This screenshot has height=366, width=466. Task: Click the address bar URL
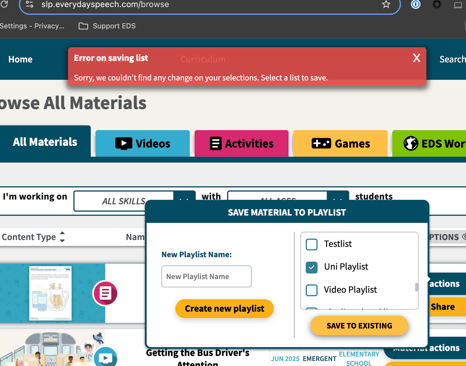click(x=105, y=4)
